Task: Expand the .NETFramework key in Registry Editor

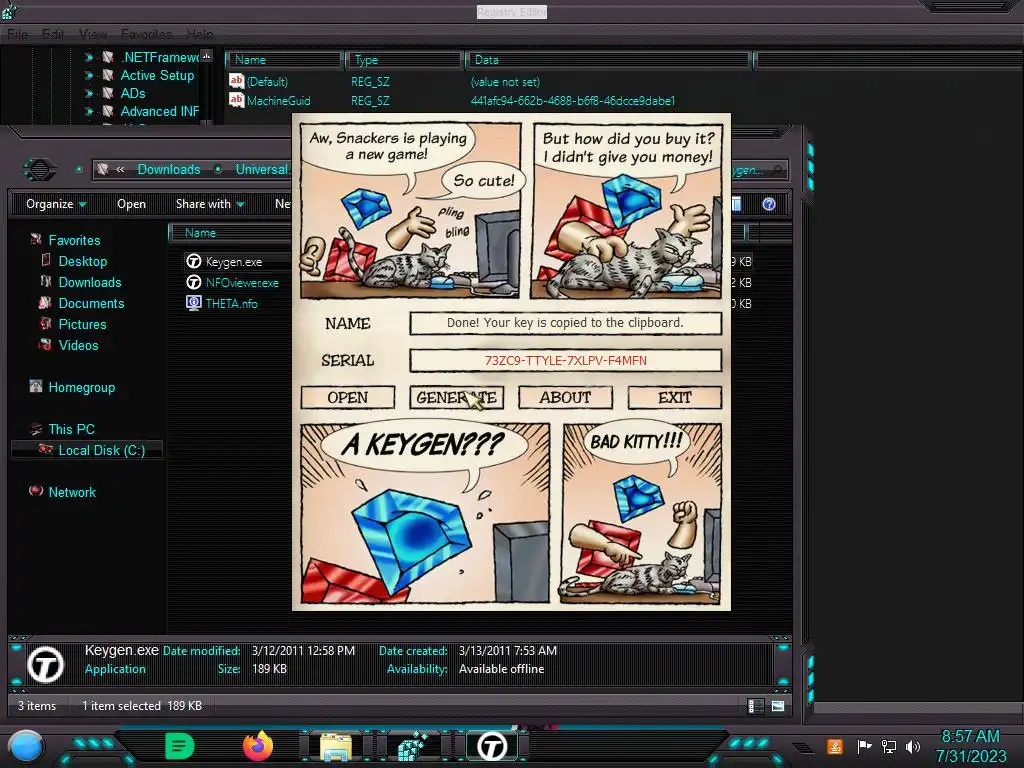Action: coord(89,57)
